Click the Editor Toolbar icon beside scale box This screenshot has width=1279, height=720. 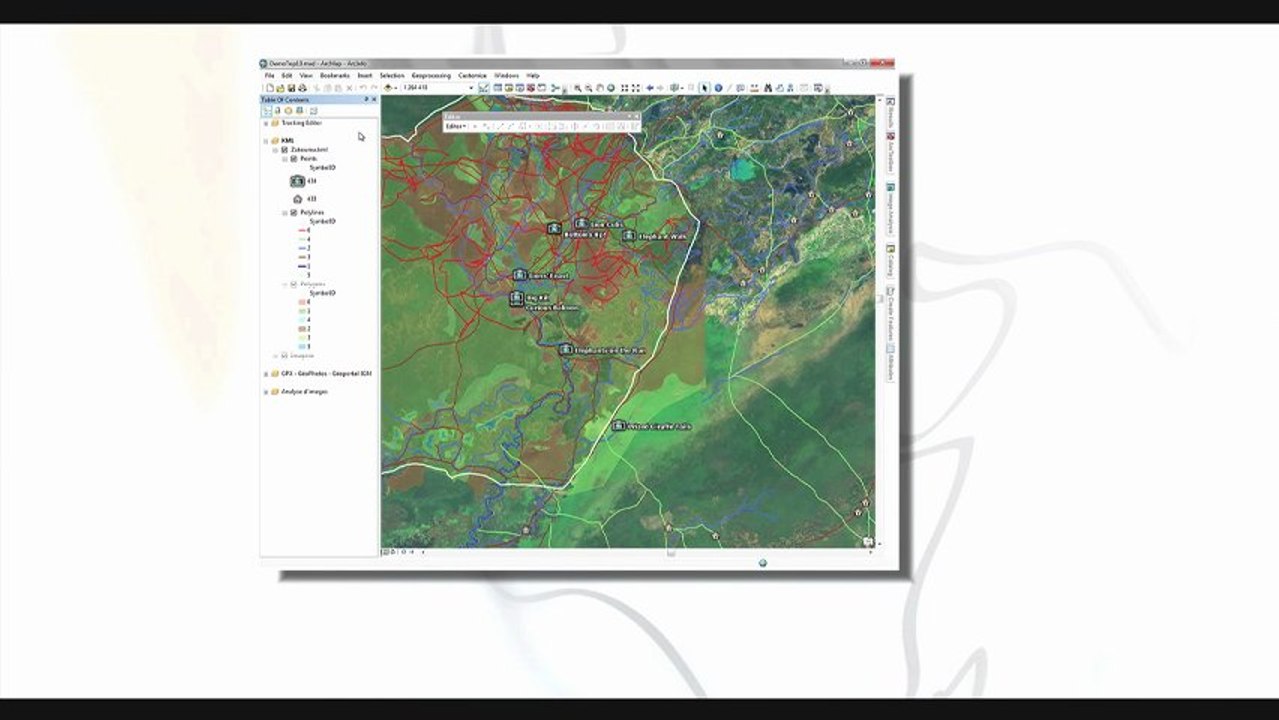click(x=484, y=88)
